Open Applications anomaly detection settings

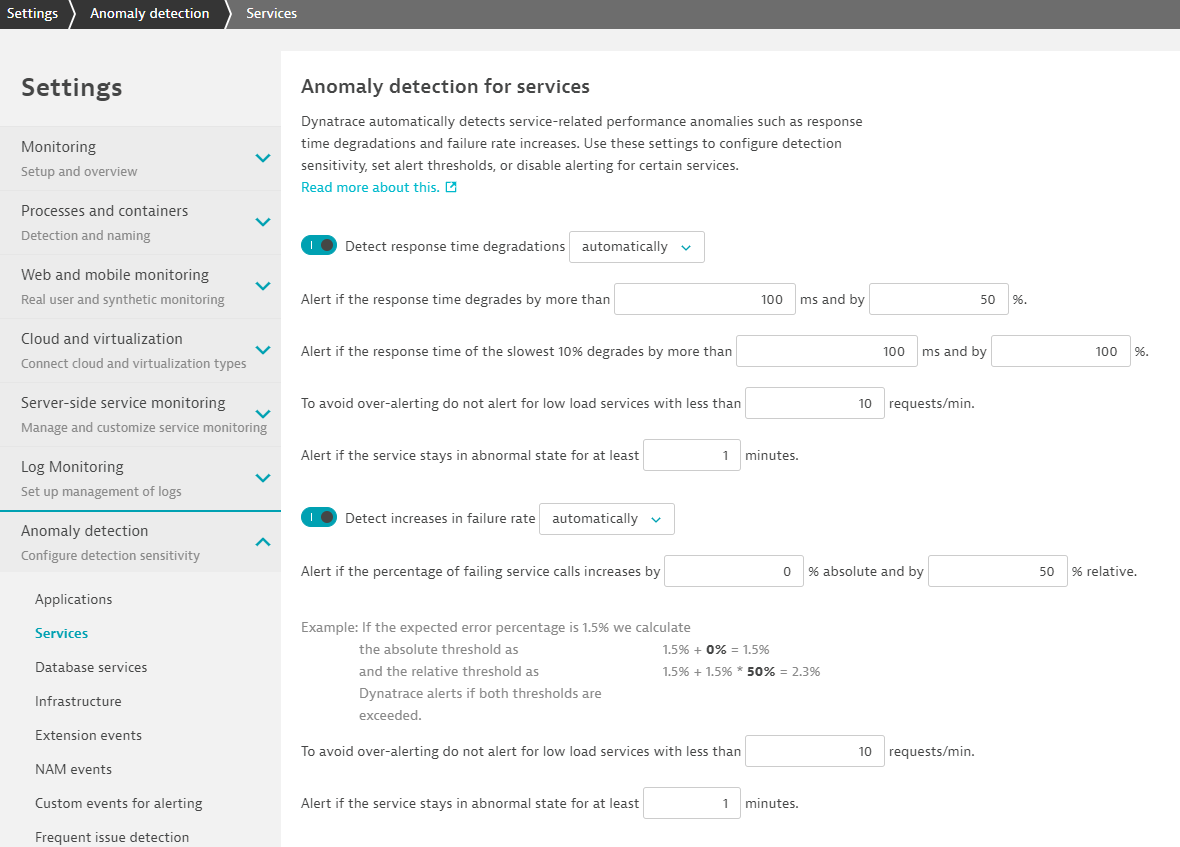tap(73, 599)
